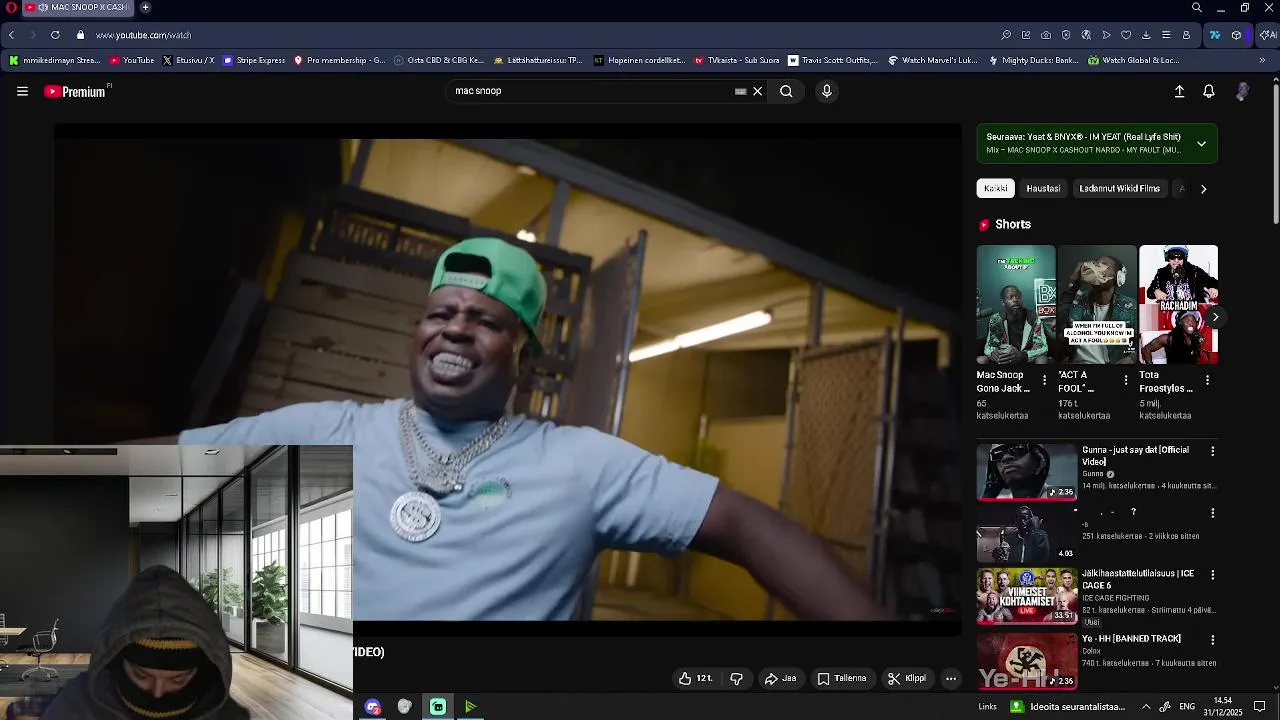
Task: Open options for Gunna video
Action: tap(1213, 451)
